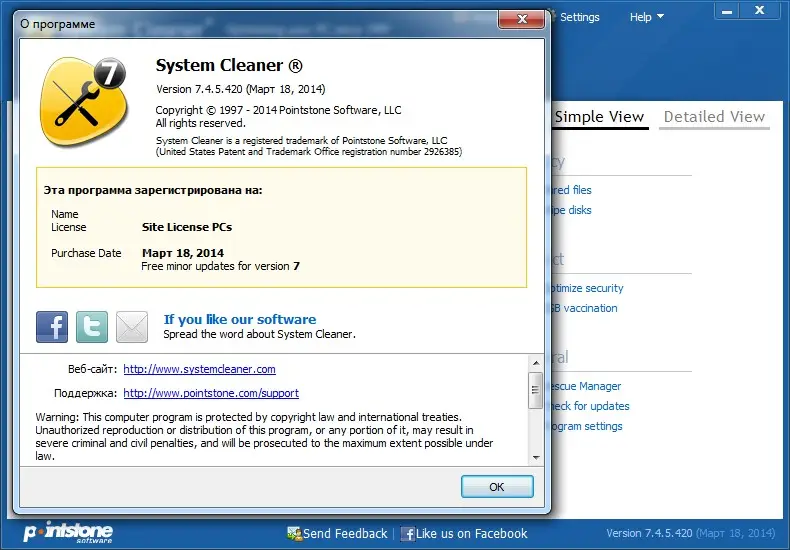Open Rescue Manager in main window
Image resolution: width=790 pixels, height=550 pixels.
click(585, 386)
